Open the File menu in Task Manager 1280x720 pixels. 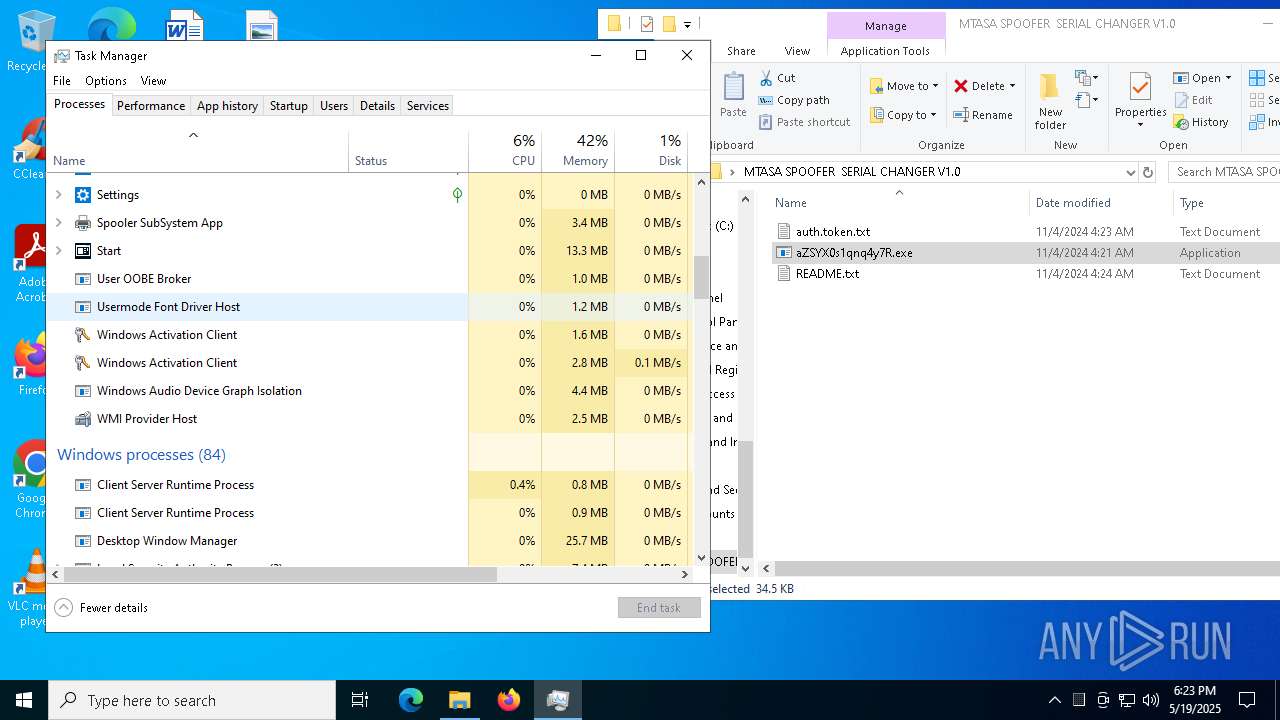coord(62,81)
